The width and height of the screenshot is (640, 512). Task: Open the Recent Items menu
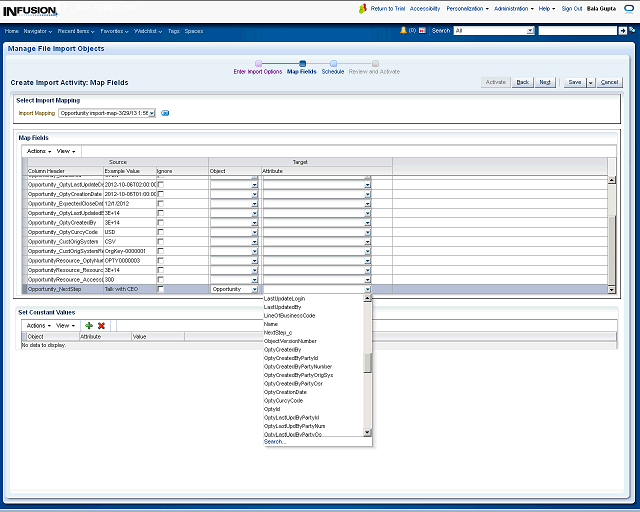click(76, 31)
